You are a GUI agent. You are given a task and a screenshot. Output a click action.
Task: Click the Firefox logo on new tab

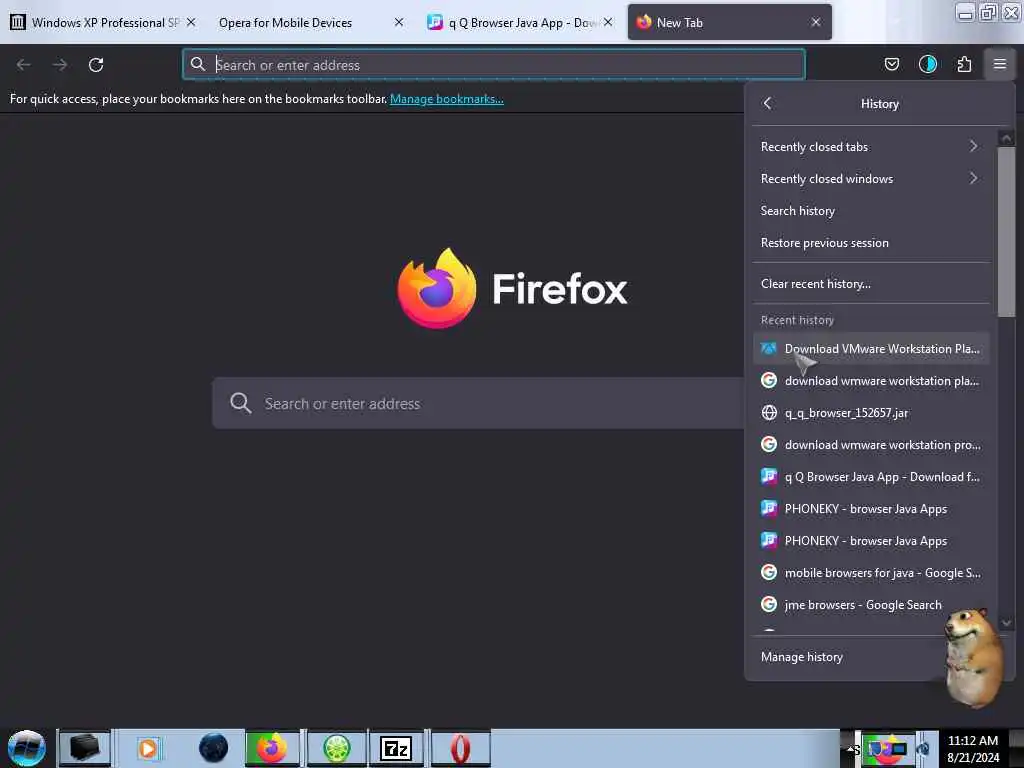(436, 288)
